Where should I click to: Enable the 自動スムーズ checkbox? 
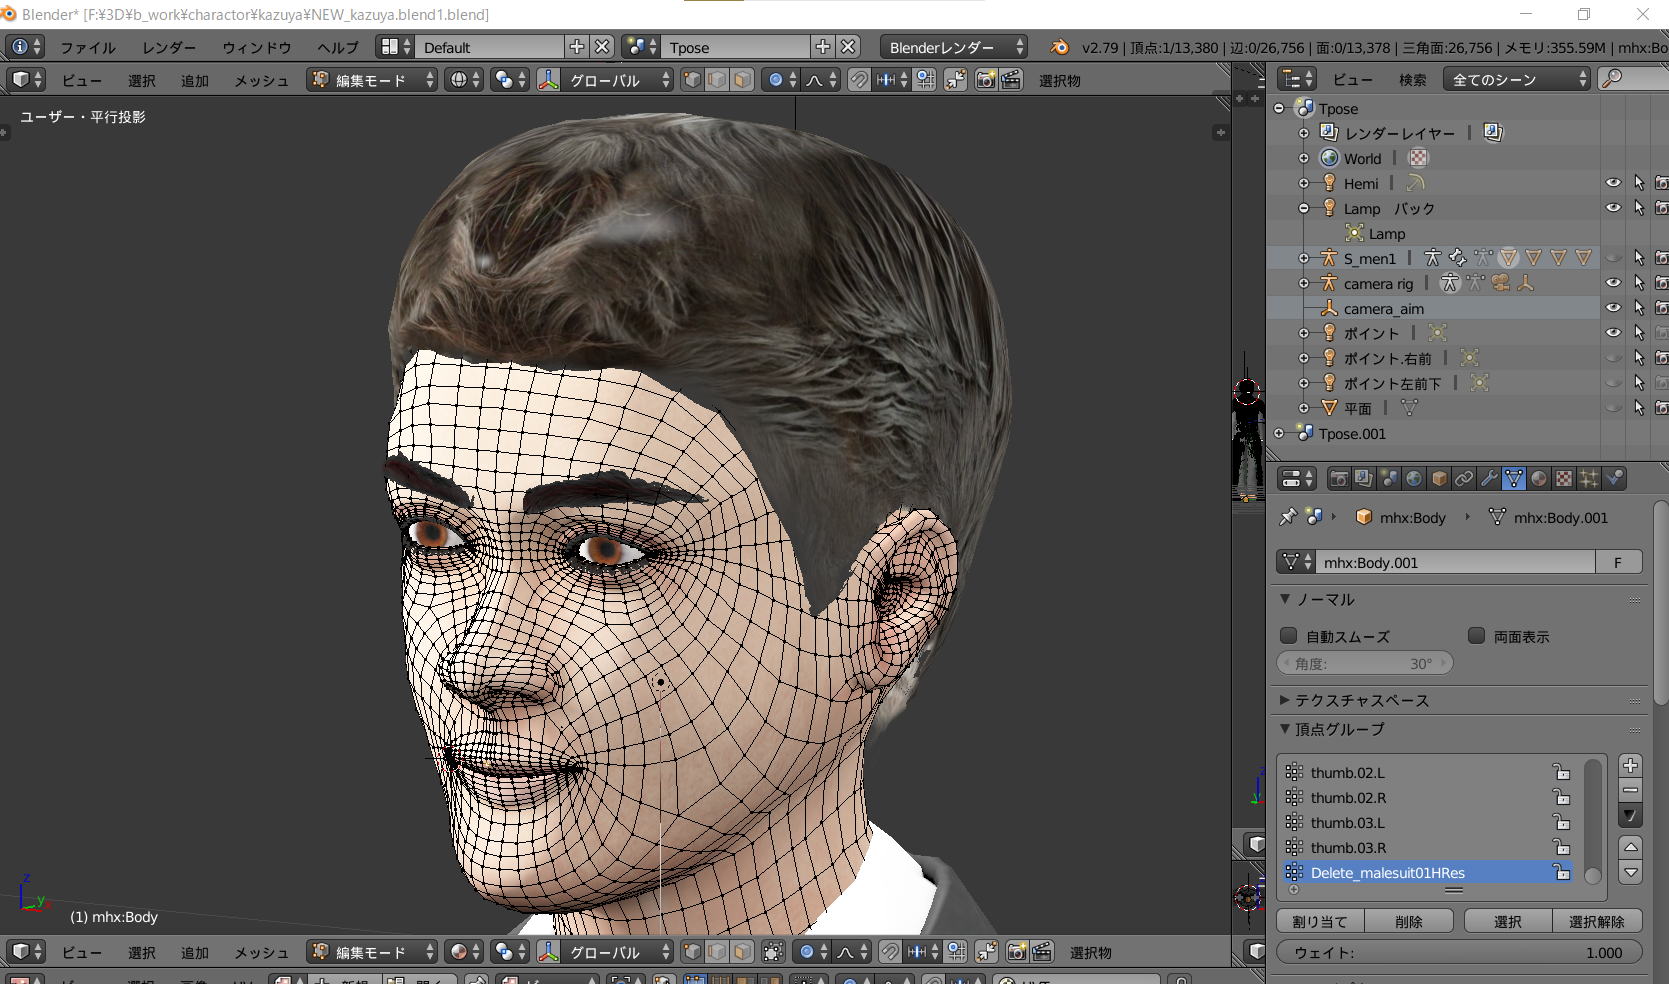[x=1289, y=636]
